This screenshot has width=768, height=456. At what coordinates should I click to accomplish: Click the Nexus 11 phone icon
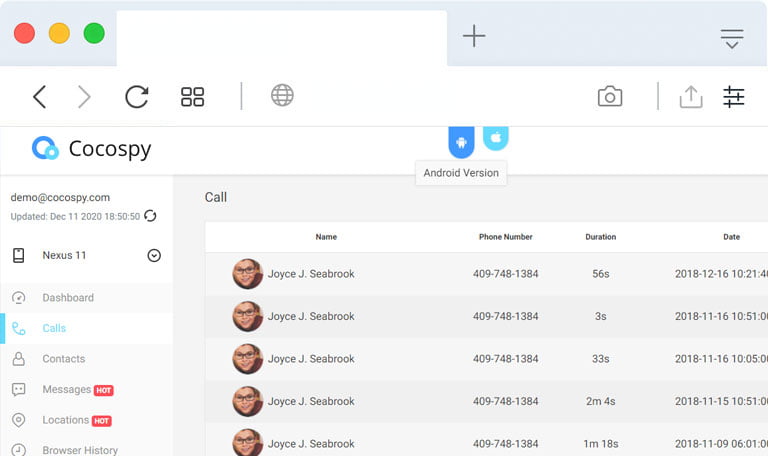(x=19, y=255)
